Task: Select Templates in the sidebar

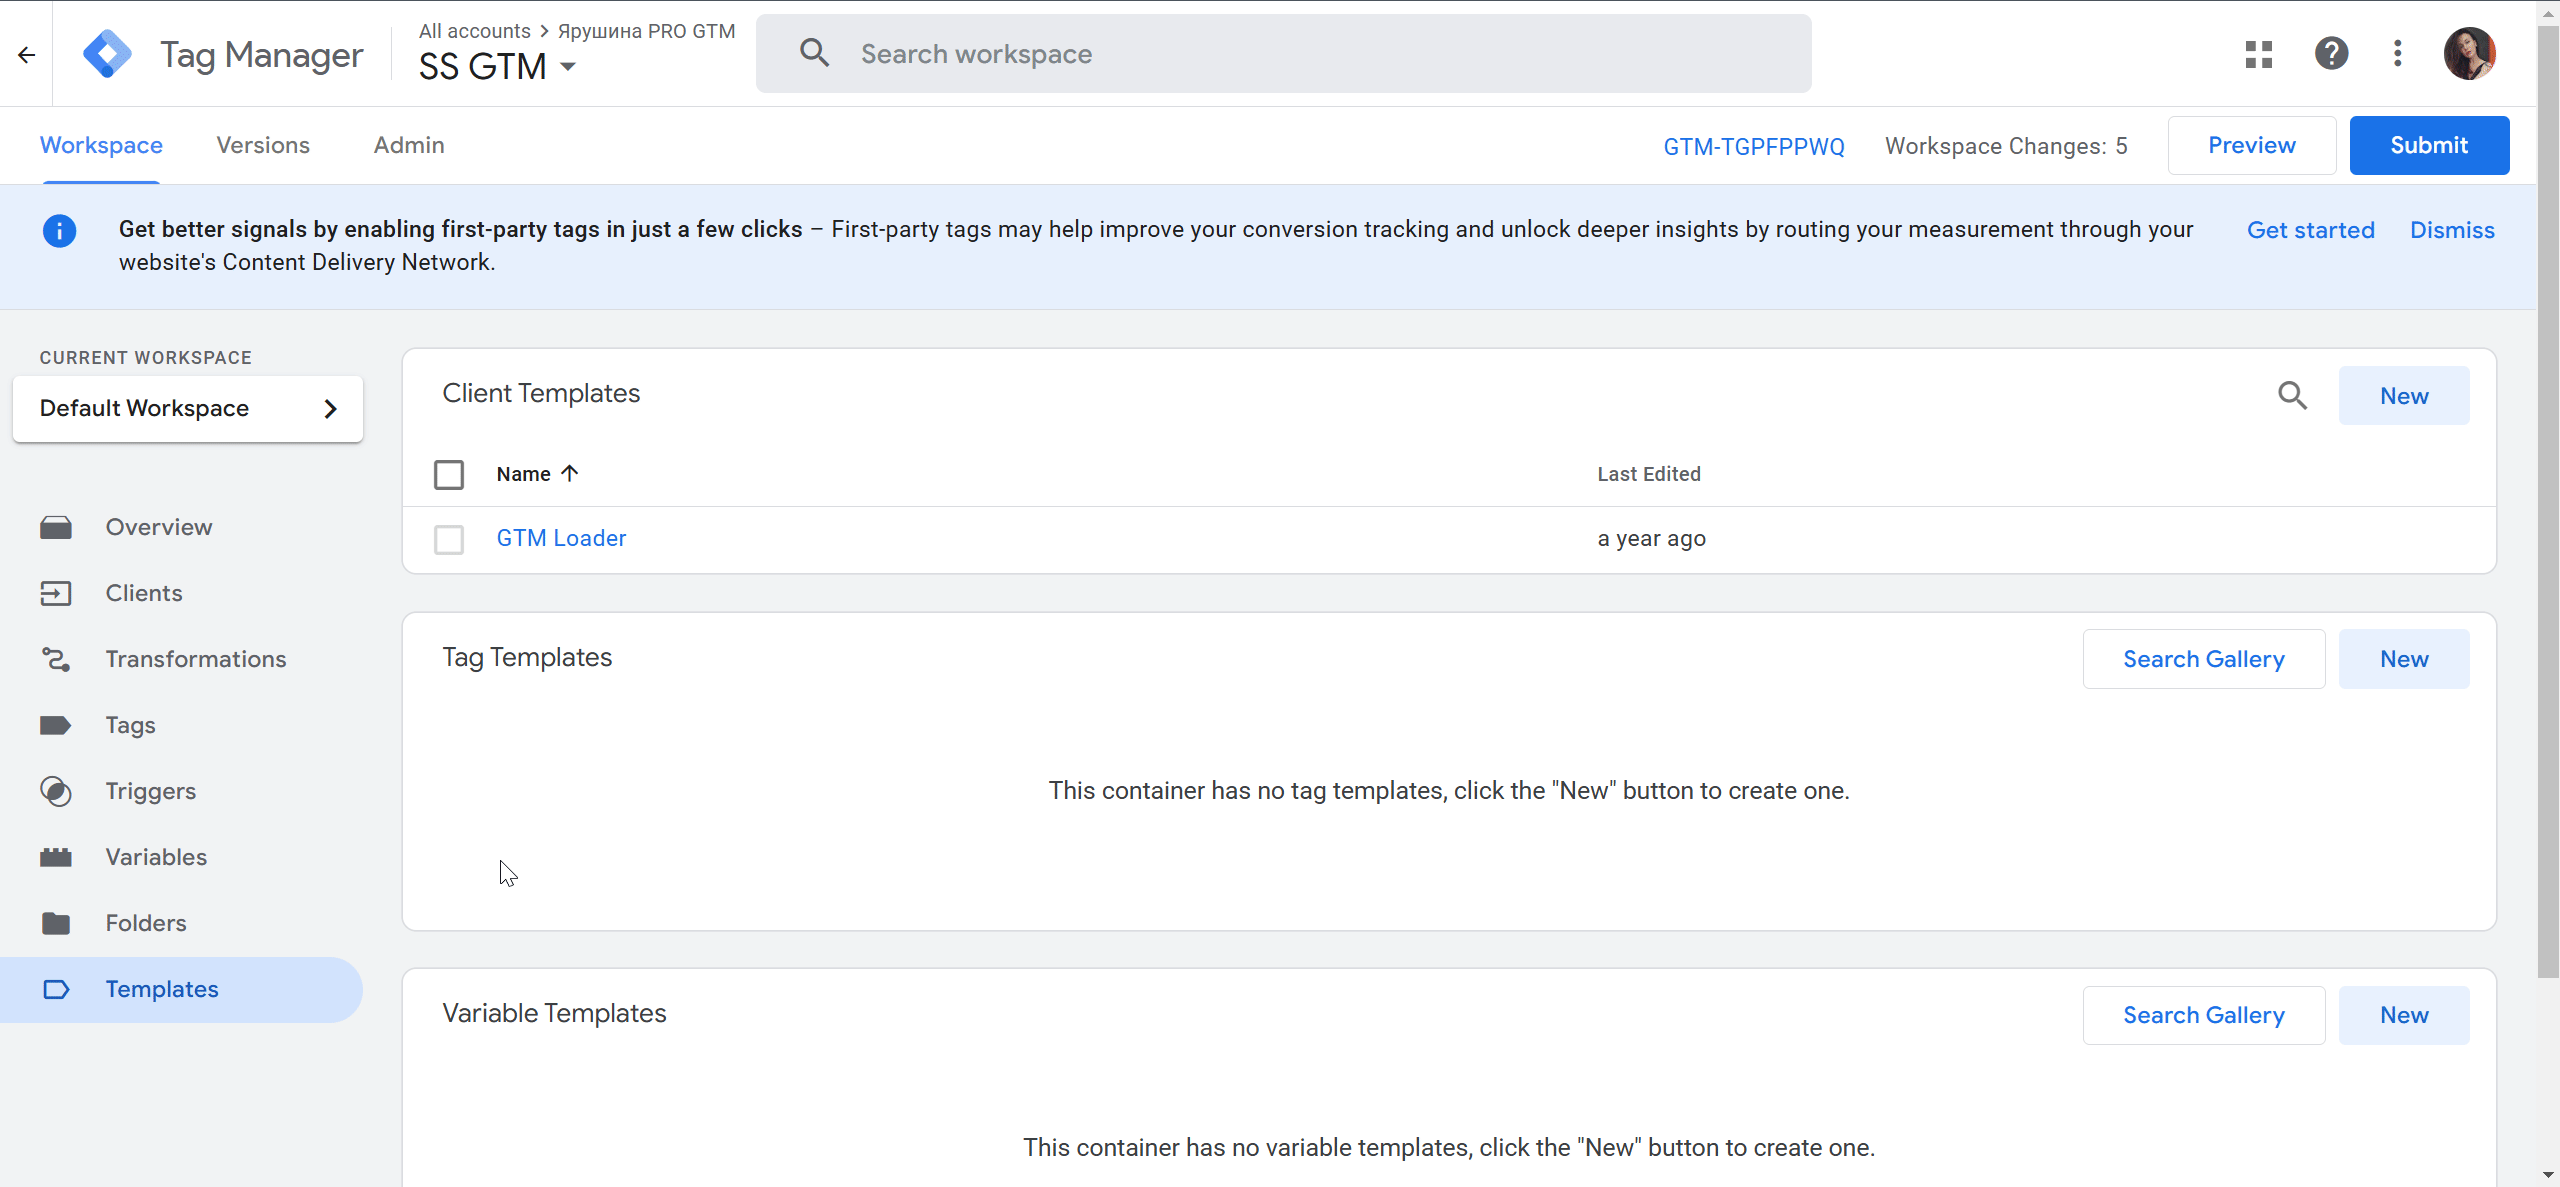Action: (181, 989)
